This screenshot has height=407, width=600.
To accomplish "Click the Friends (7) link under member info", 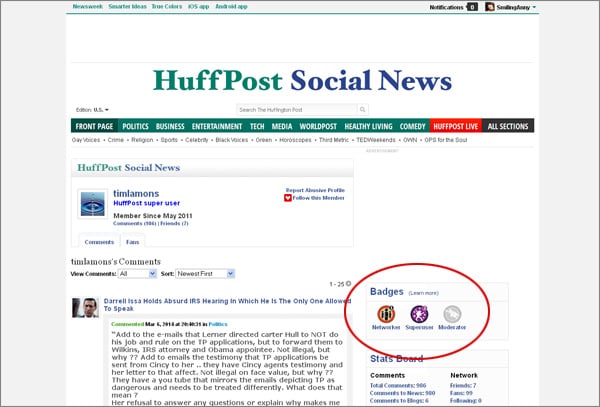I will pos(174,223).
